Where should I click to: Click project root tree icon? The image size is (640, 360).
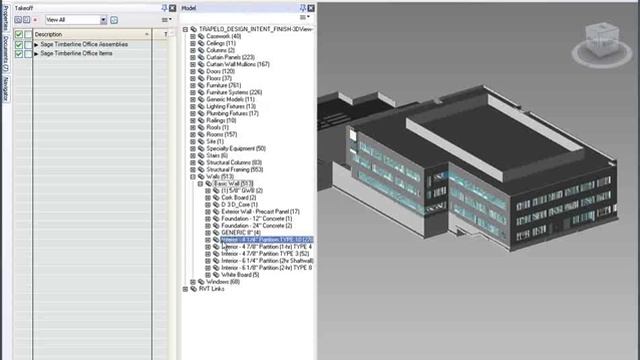[x=194, y=29]
